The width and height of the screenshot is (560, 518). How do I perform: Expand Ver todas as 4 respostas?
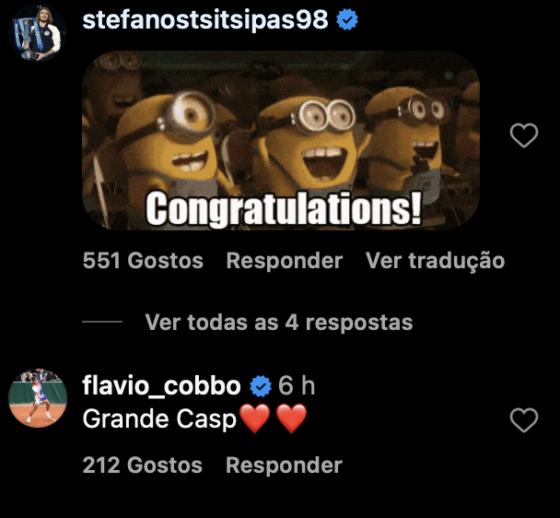click(x=279, y=322)
